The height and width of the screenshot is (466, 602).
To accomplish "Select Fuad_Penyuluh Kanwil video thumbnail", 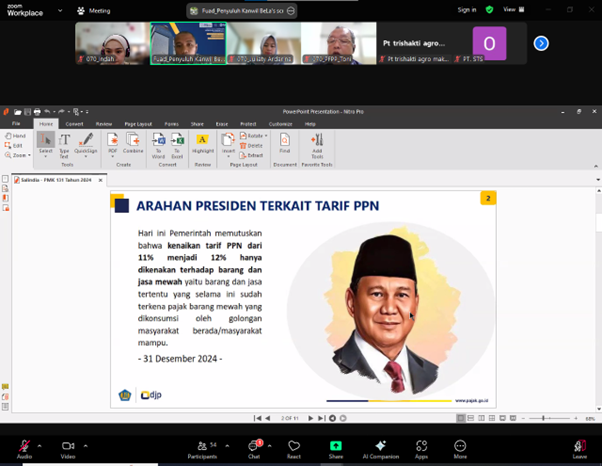I will pyautogui.click(x=188, y=43).
